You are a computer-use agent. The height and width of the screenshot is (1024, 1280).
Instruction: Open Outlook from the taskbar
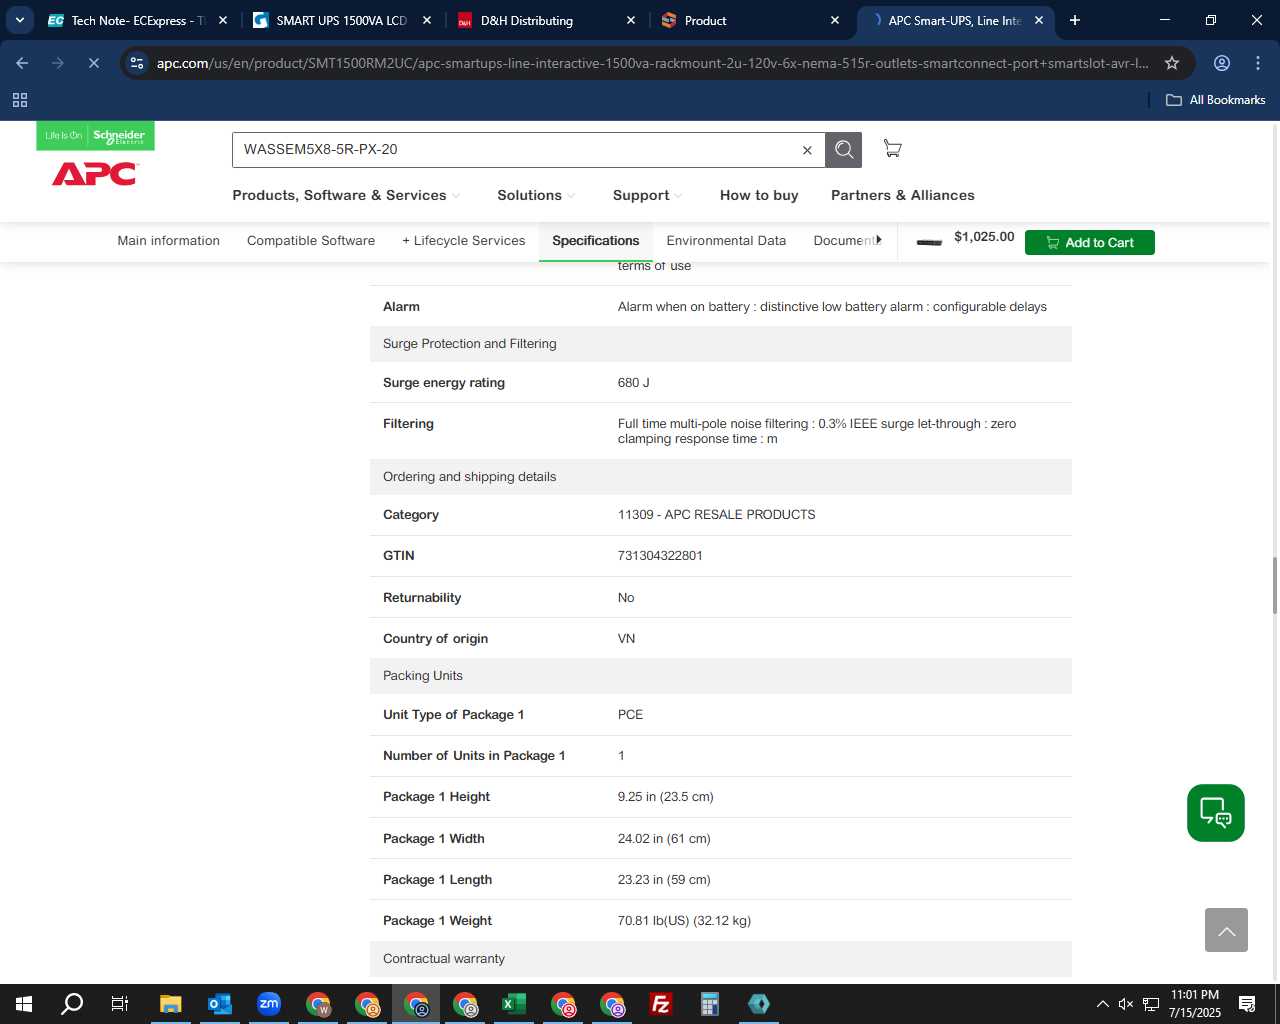pyautogui.click(x=219, y=1004)
